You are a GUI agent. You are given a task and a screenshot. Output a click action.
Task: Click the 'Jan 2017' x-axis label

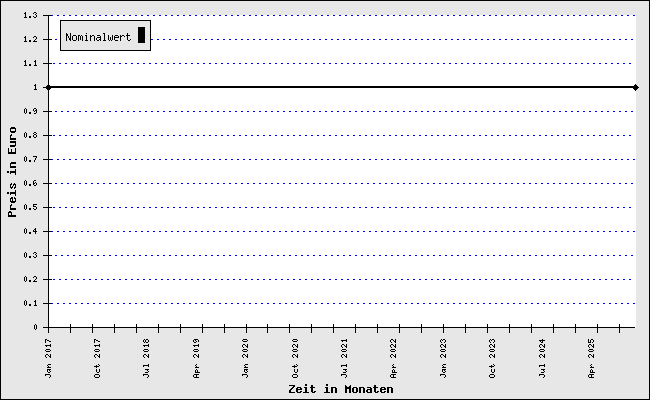48,357
